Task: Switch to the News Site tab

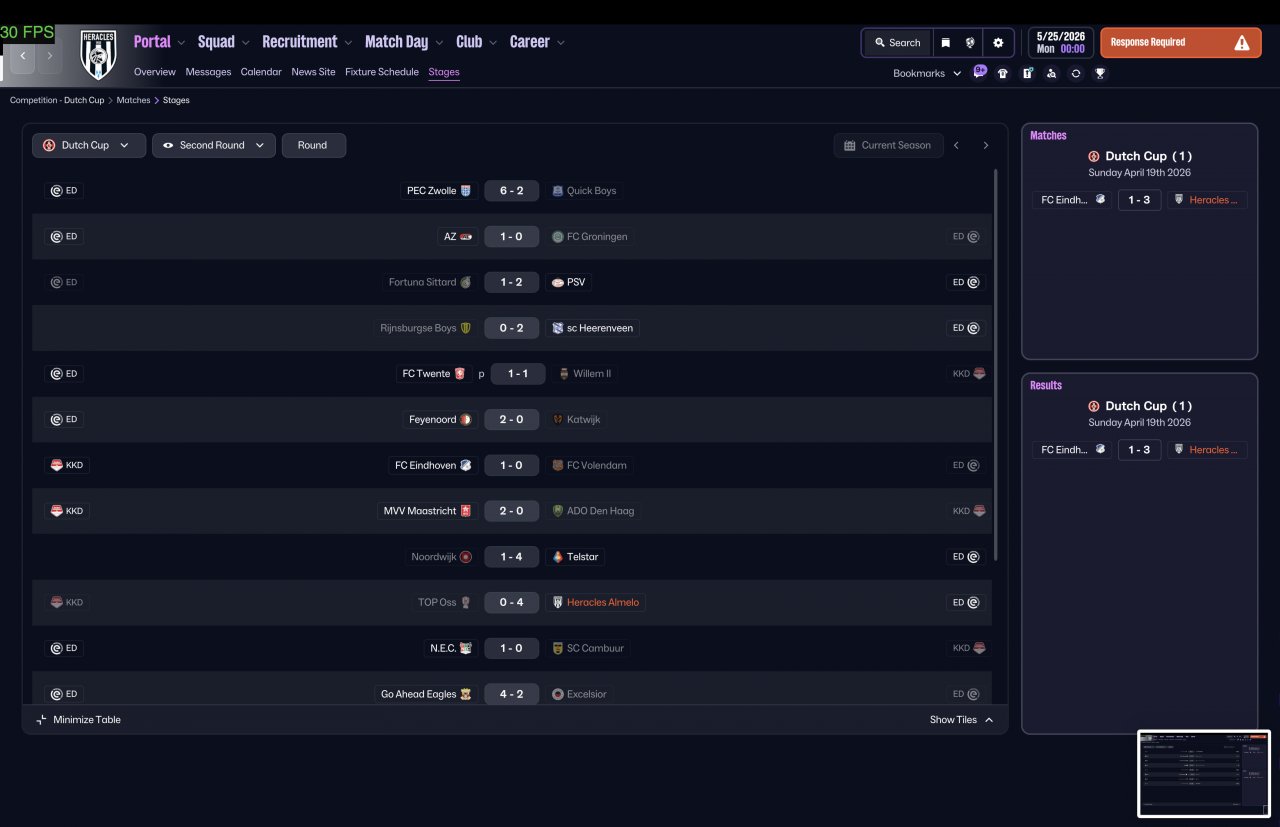Action: tap(313, 72)
